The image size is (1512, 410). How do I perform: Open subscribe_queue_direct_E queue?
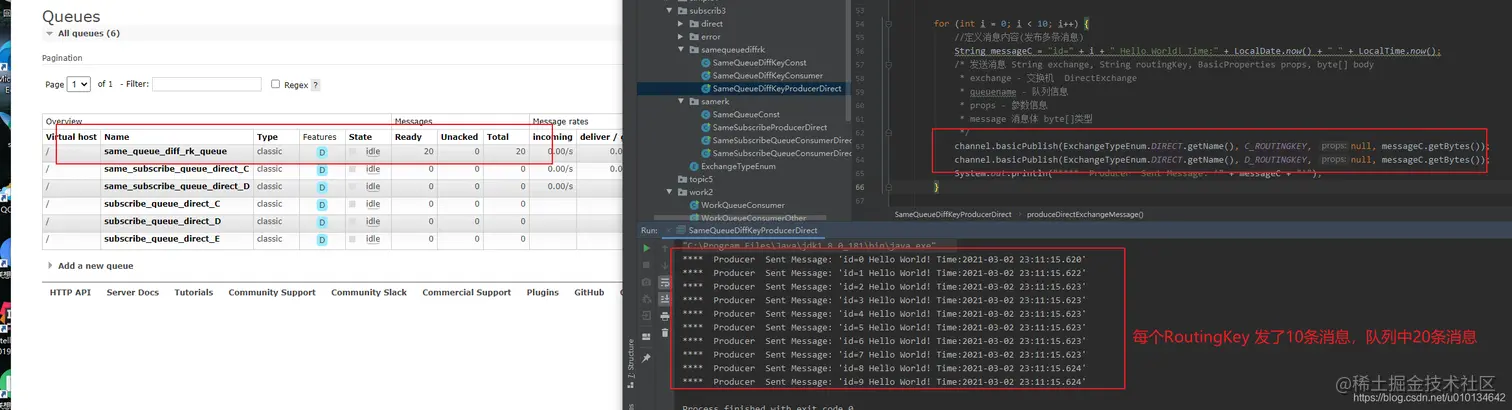[162, 240]
